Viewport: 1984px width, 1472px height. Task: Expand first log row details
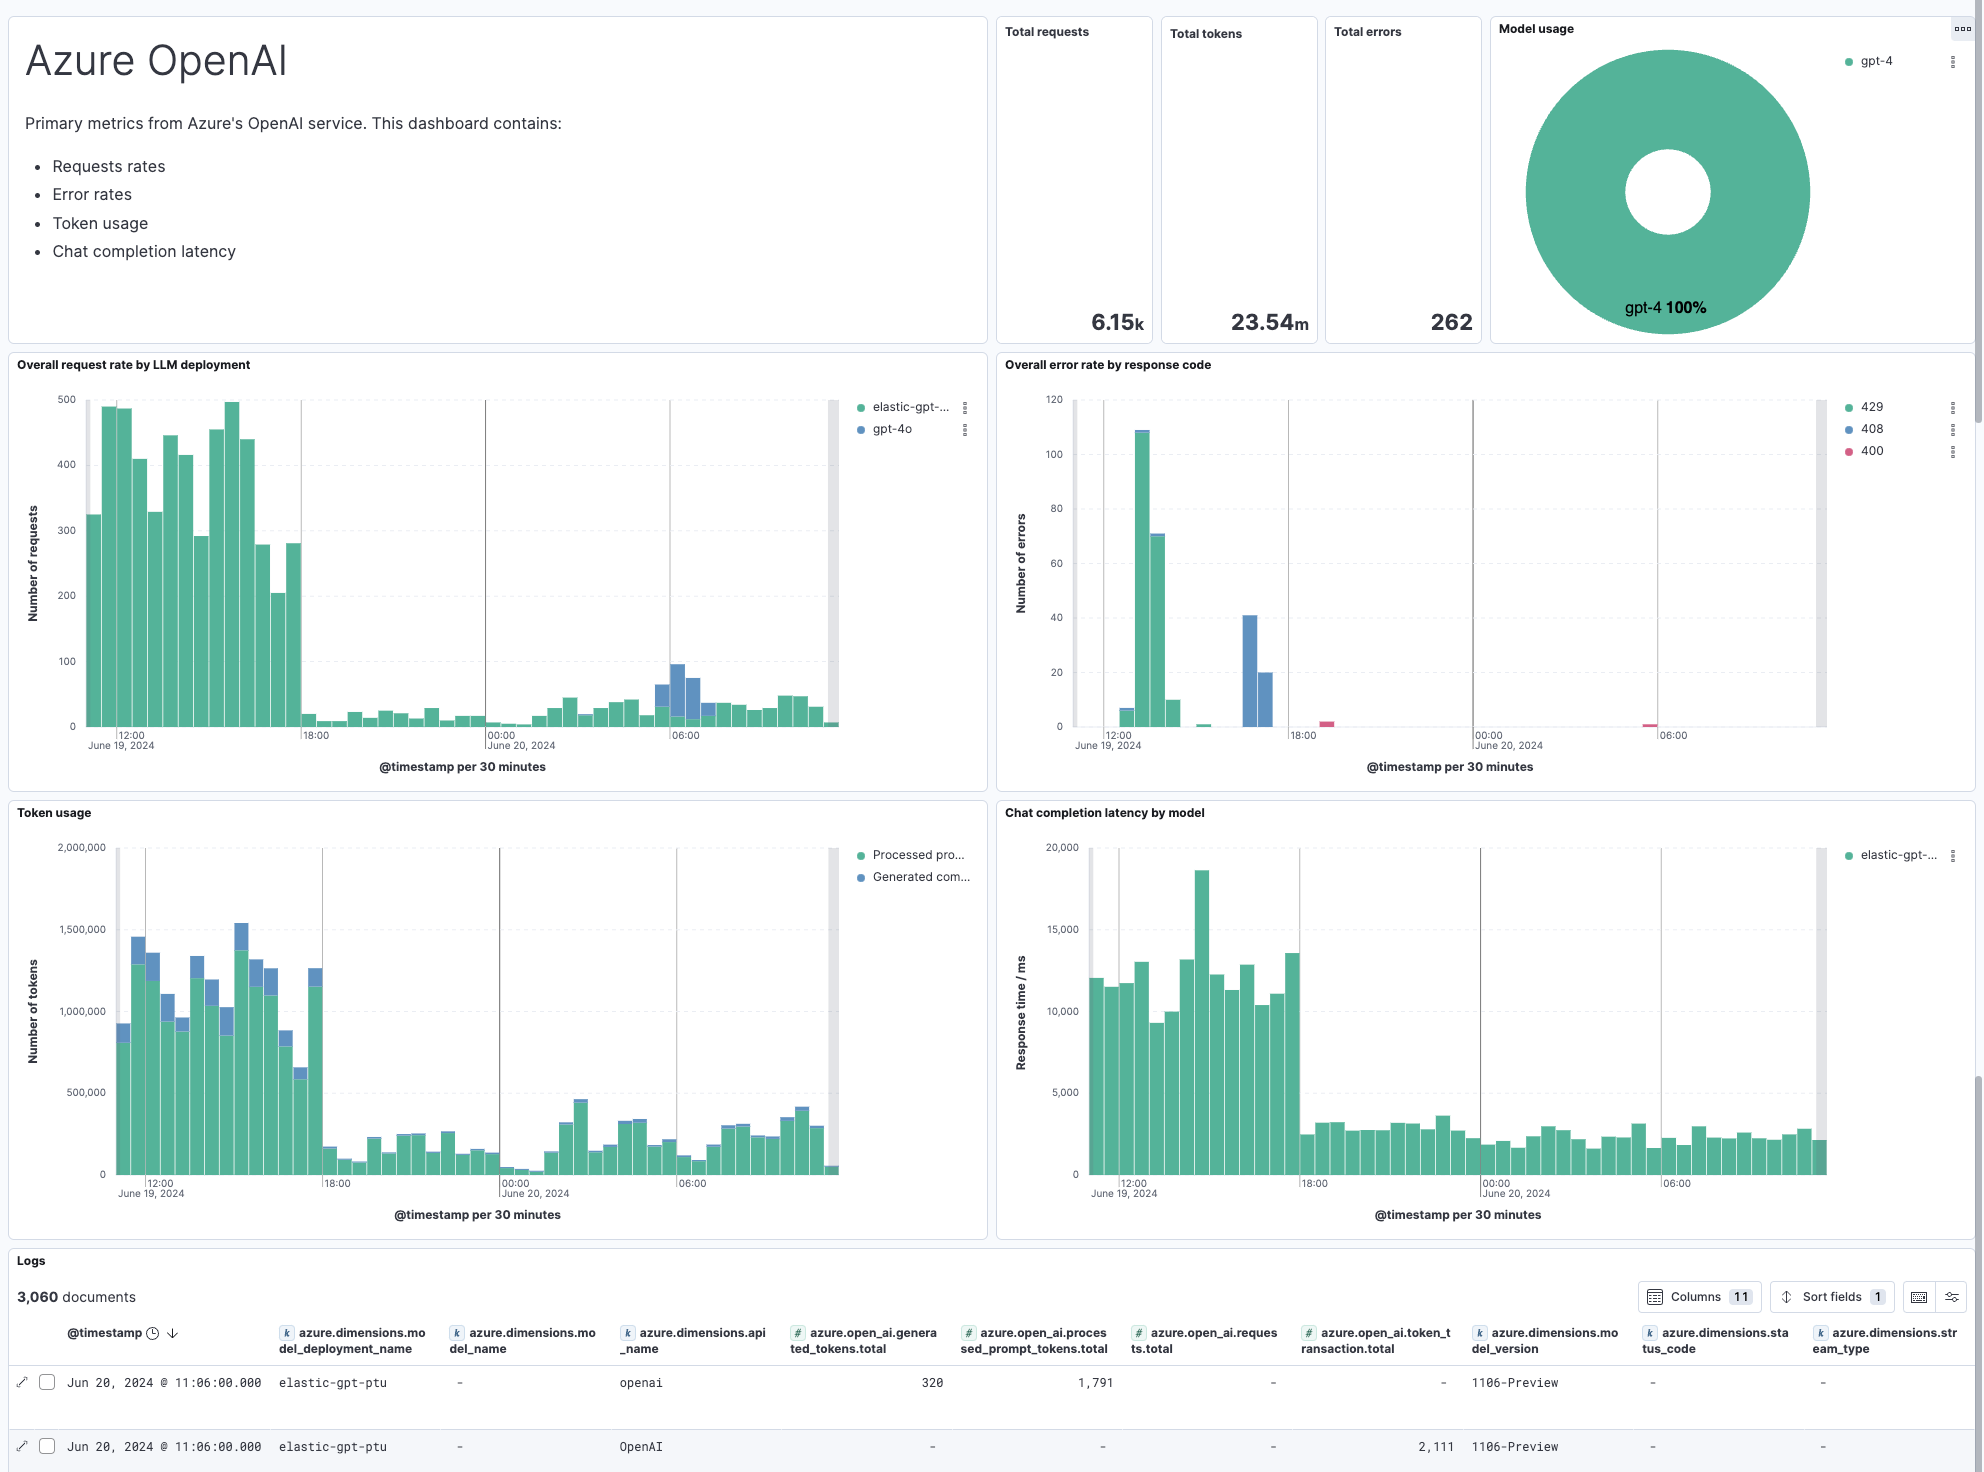coord(22,1382)
